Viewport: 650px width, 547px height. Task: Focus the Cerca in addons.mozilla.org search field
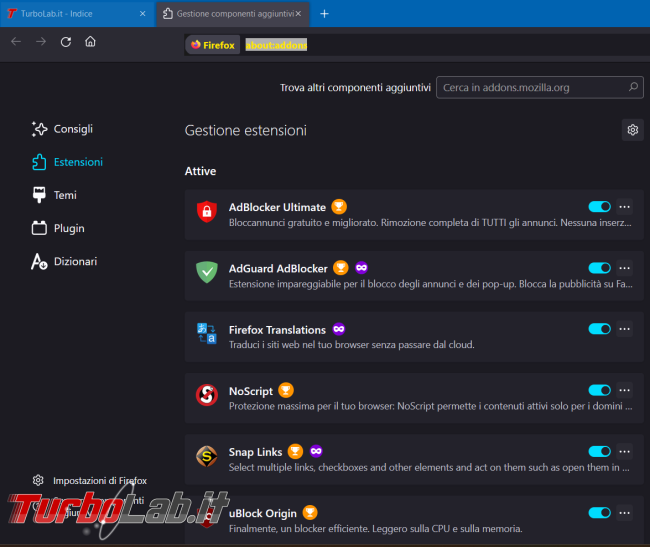[x=540, y=87]
